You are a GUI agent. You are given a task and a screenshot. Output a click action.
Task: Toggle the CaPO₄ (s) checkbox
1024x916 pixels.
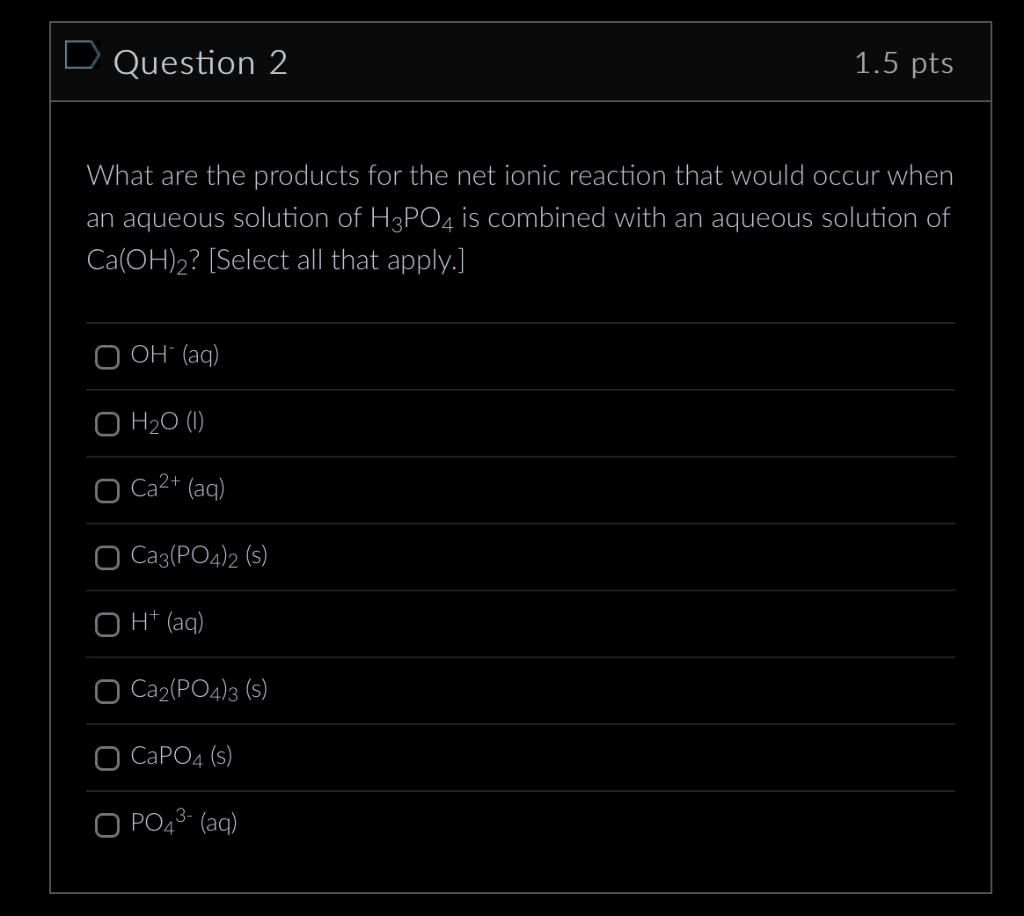pos(107,759)
